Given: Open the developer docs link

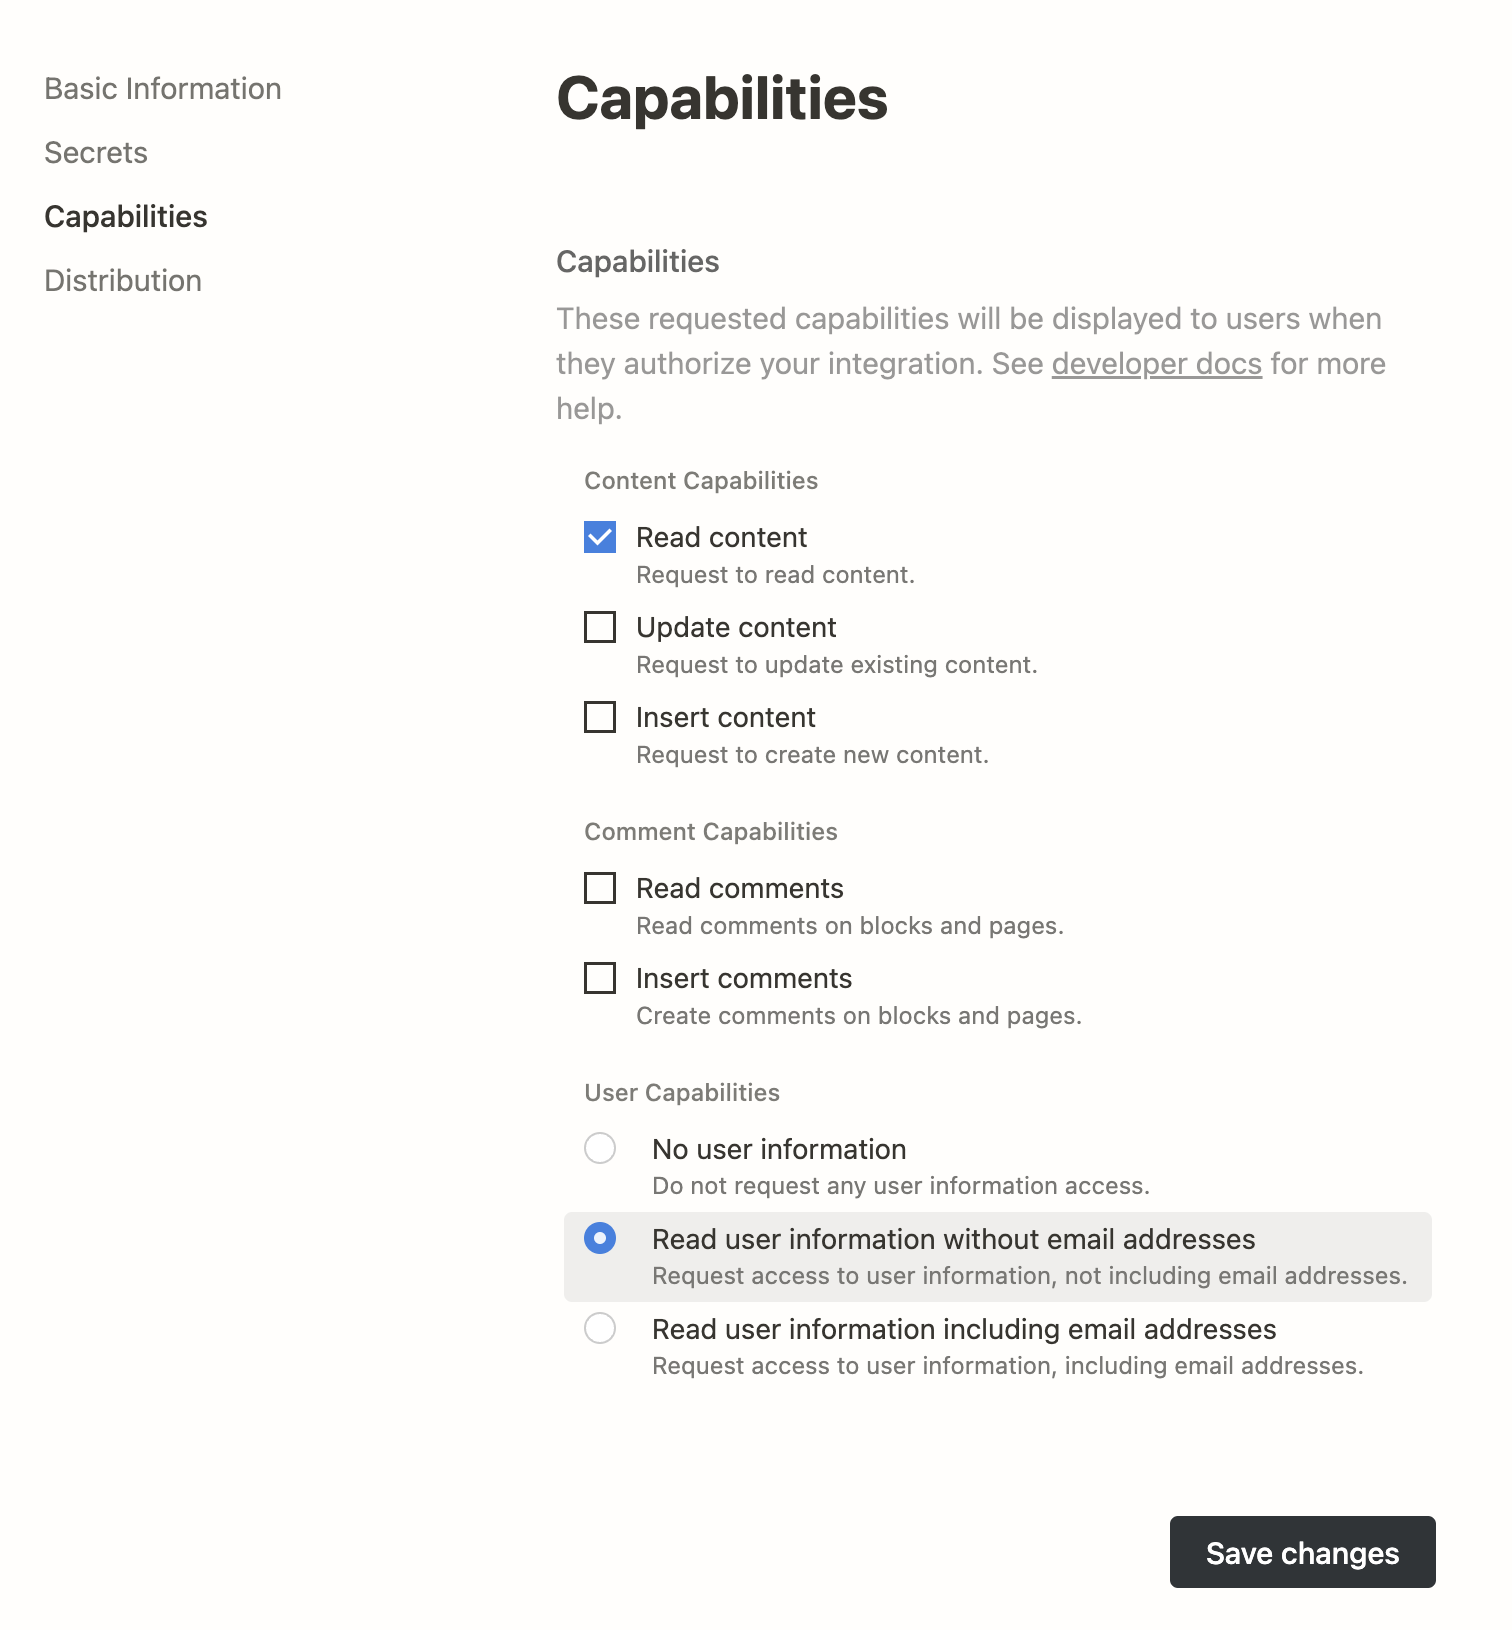Looking at the screenshot, I should coord(1156,364).
